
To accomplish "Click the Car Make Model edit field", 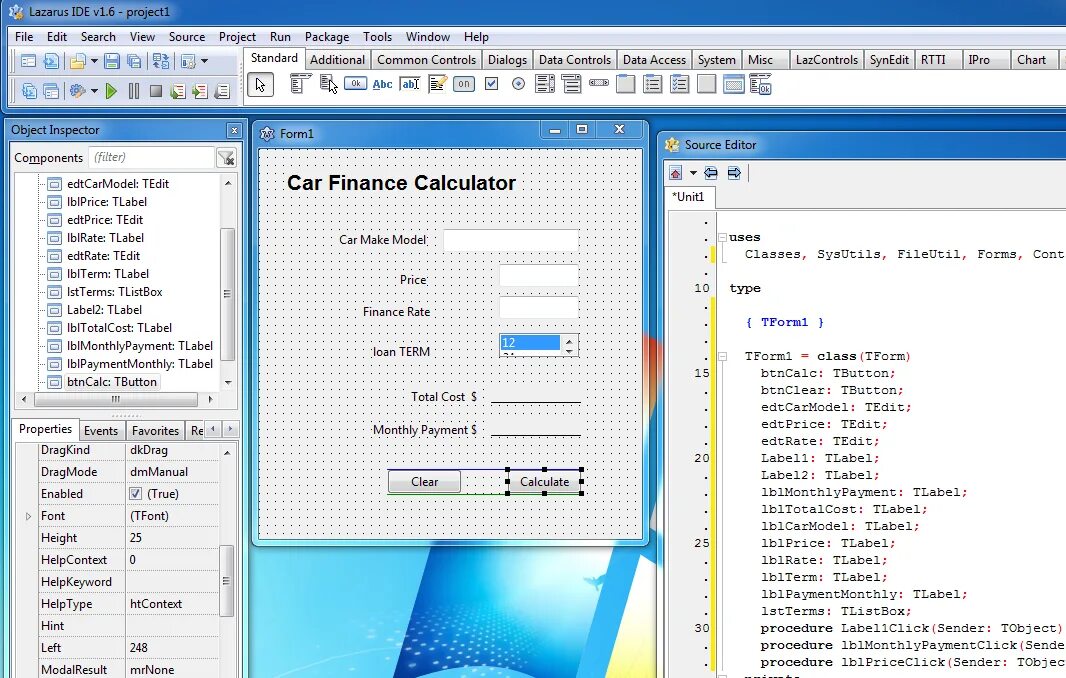I will [511, 240].
